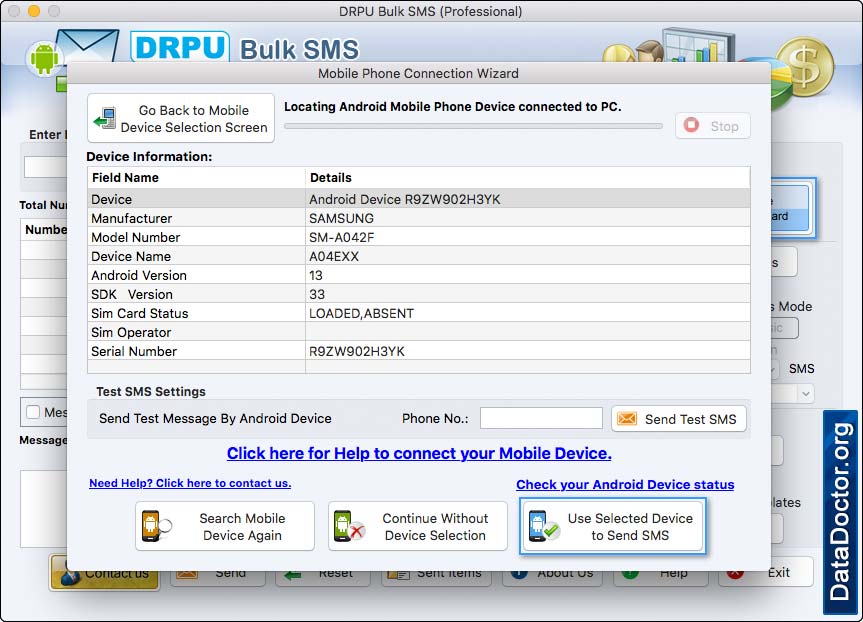Click the Android robot logo icon

pyautogui.click(x=44, y=58)
